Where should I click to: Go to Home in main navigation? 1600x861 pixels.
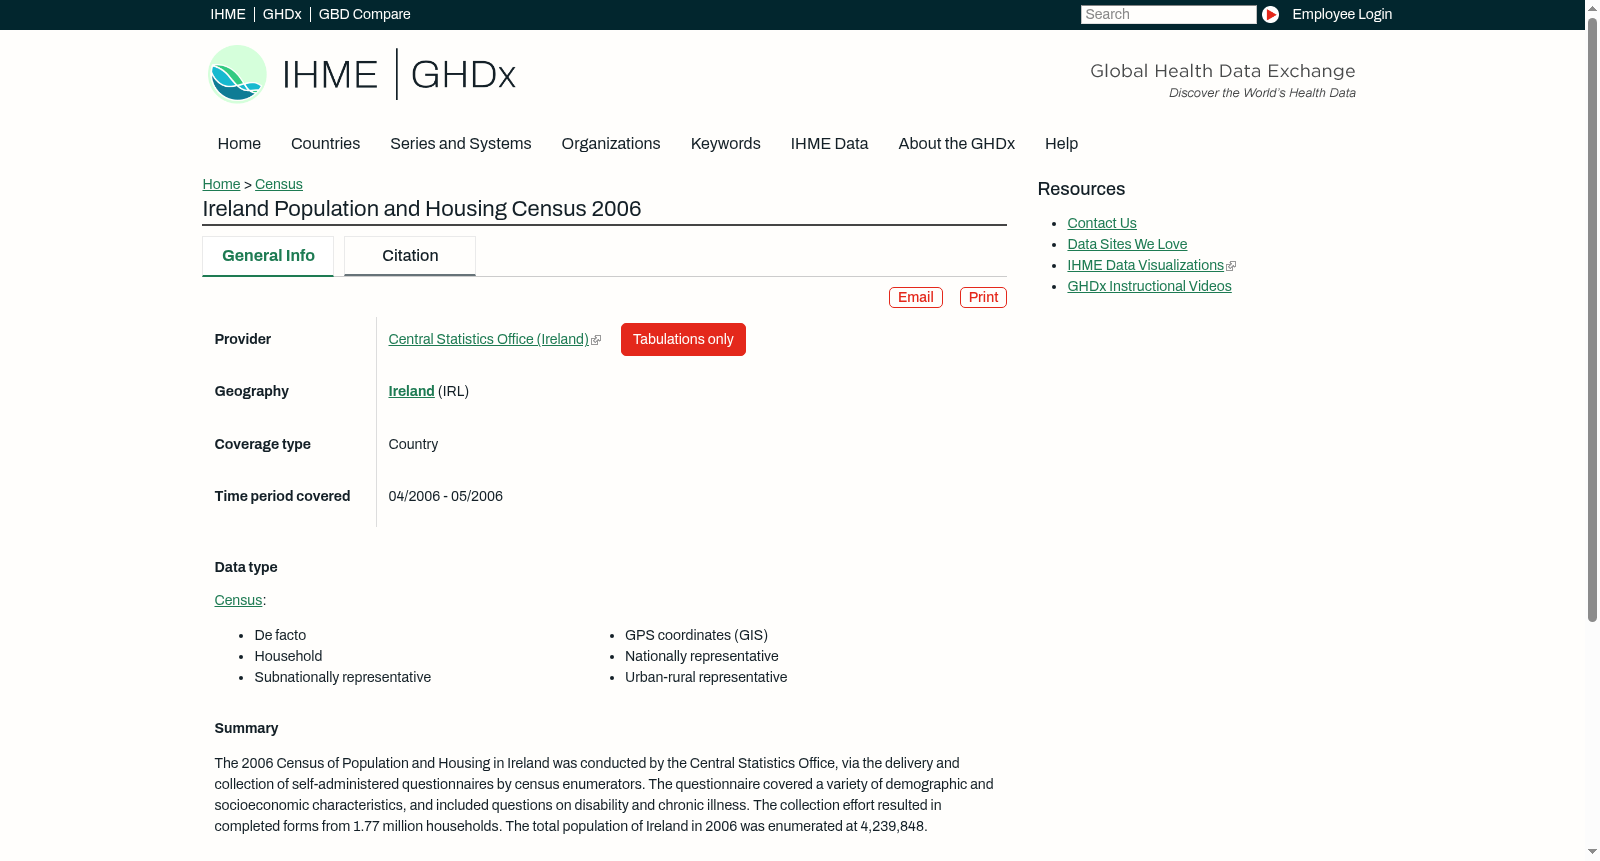(239, 144)
